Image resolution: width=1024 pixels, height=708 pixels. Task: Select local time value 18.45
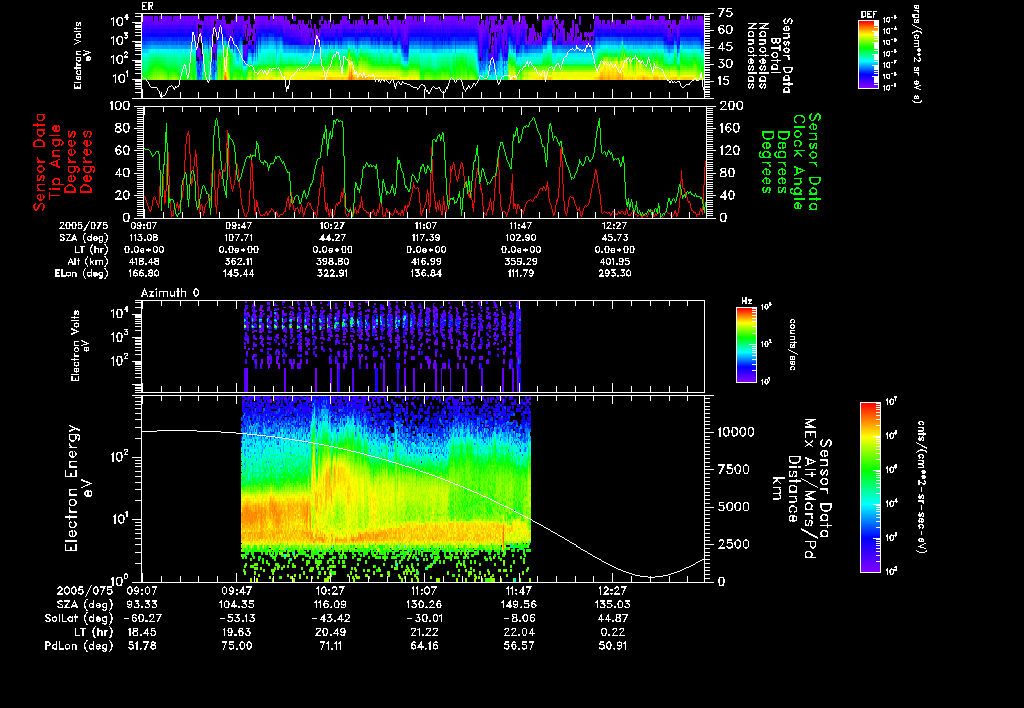(142, 632)
